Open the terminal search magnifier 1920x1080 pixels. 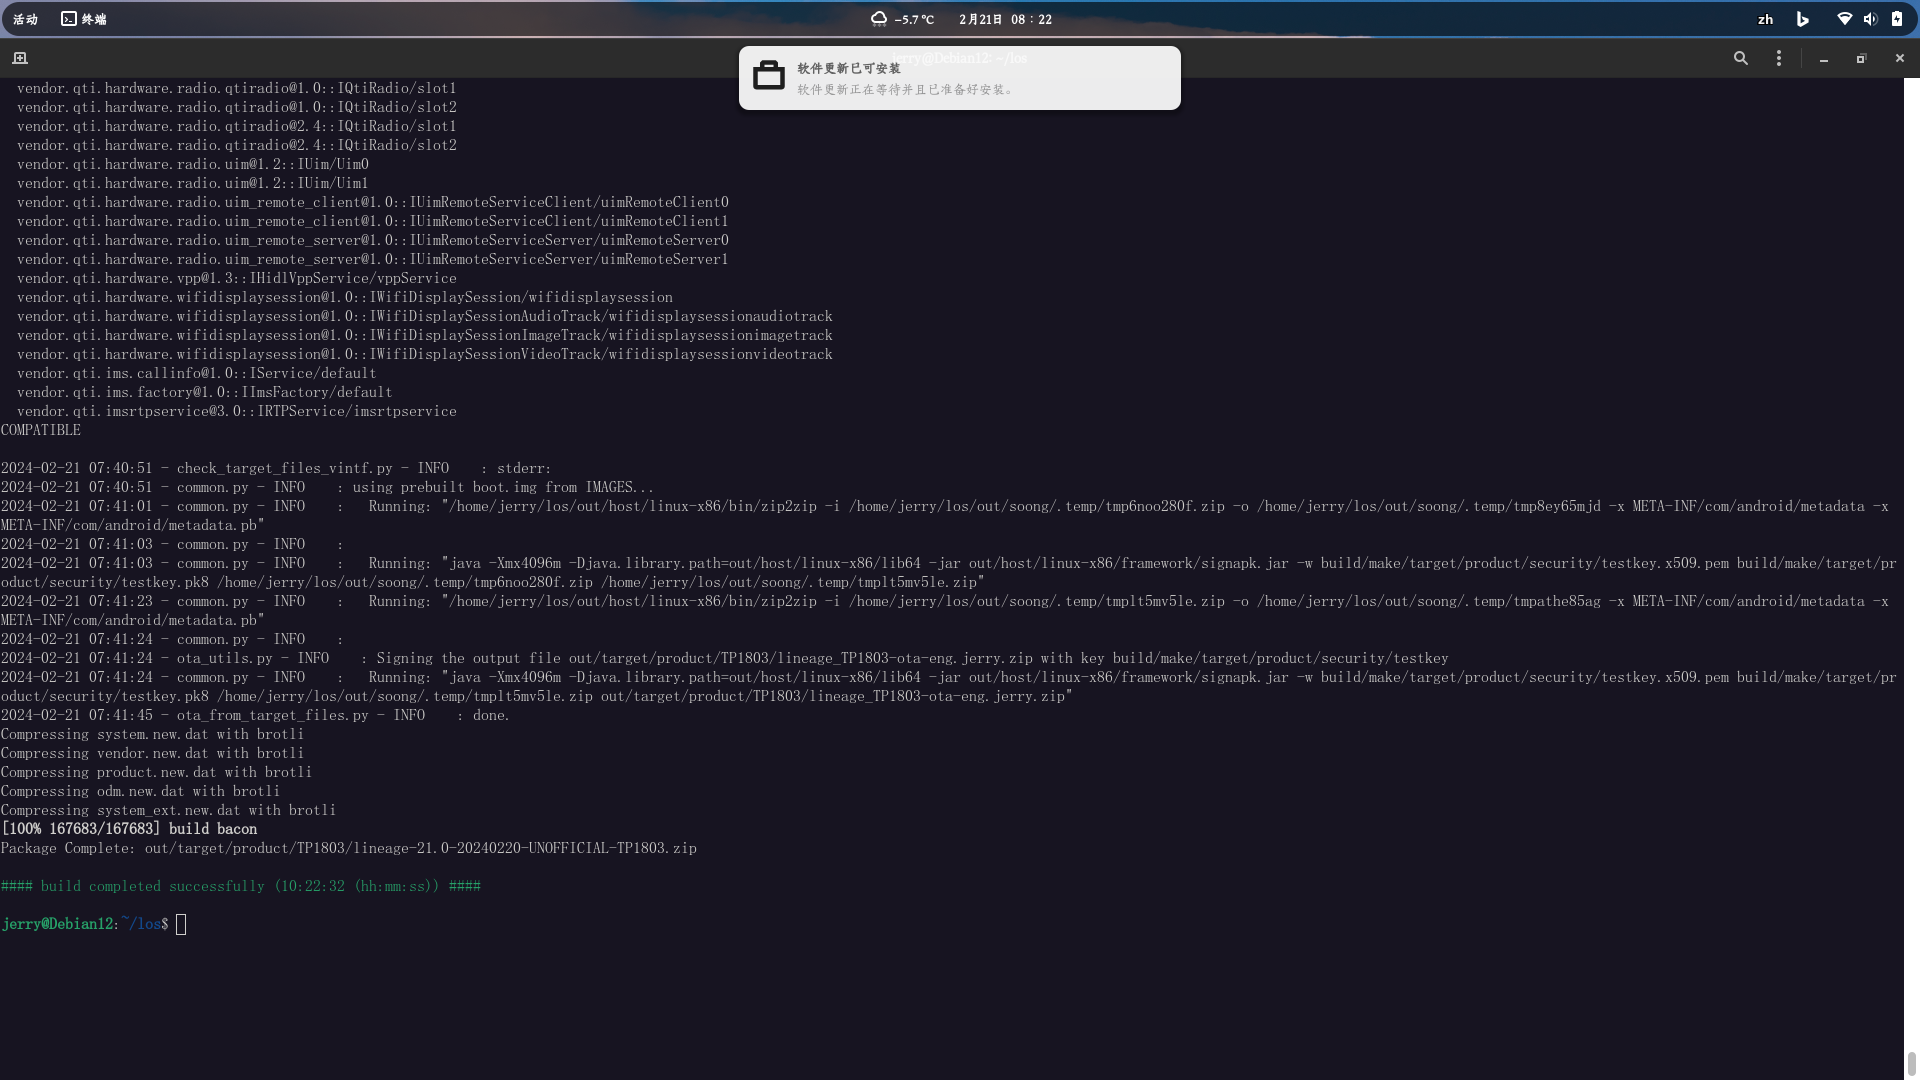coord(1741,58)
